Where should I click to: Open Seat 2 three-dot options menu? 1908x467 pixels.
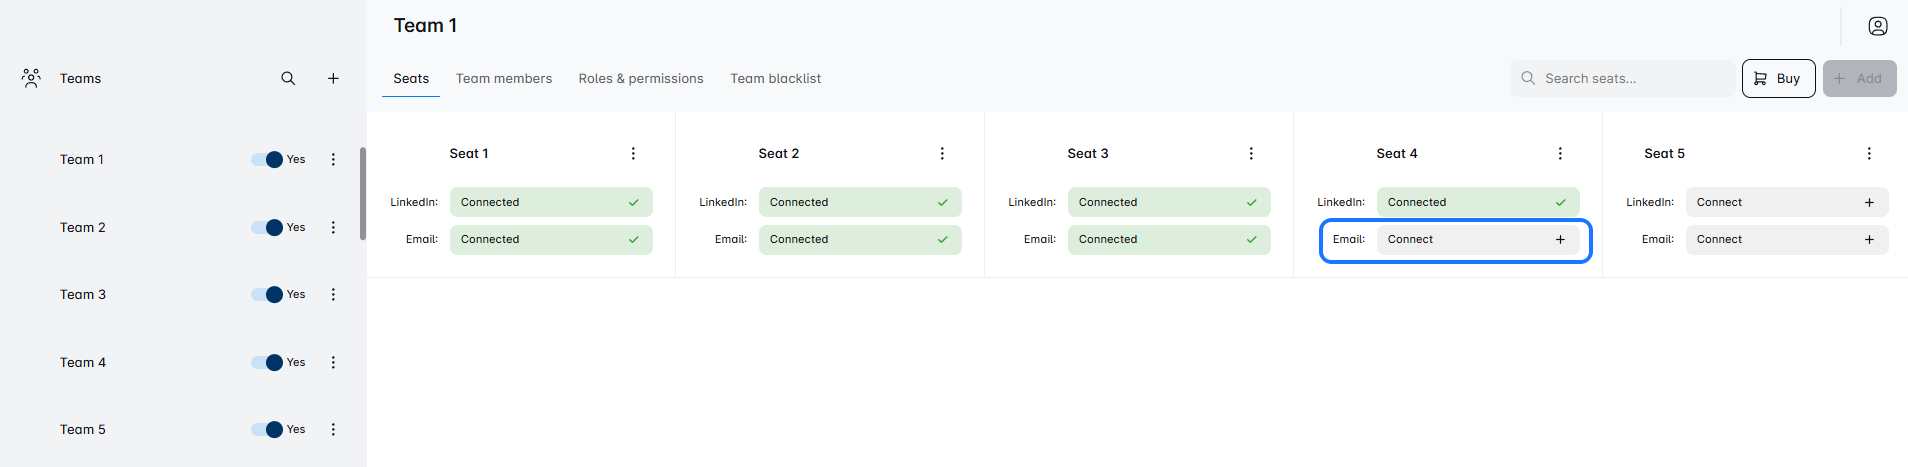coord(942,153)
